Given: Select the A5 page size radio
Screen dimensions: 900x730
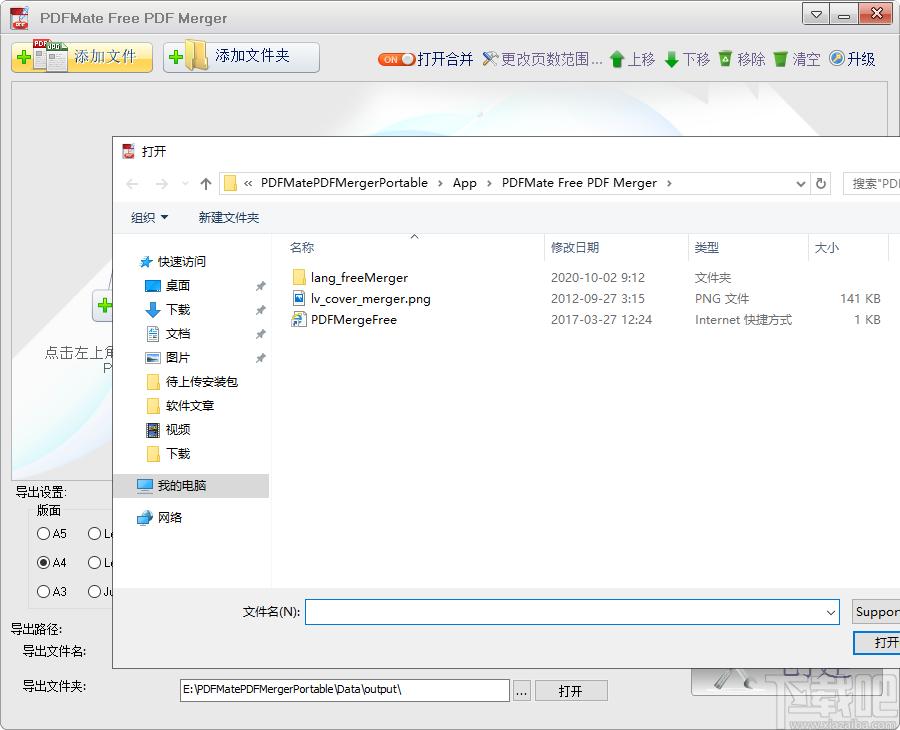Looking at the screenshot, I should pyautogui.click(x=43, y=534).
